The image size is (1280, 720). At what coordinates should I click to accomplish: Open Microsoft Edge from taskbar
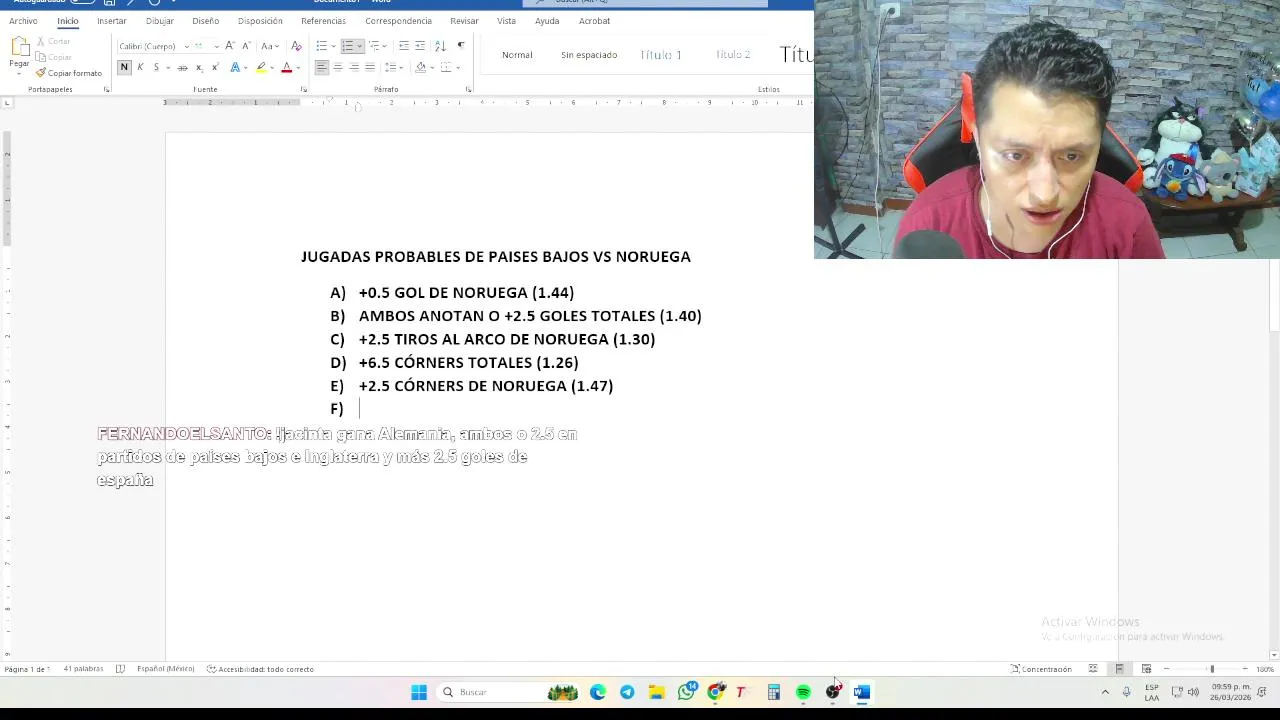pos(597,692)
